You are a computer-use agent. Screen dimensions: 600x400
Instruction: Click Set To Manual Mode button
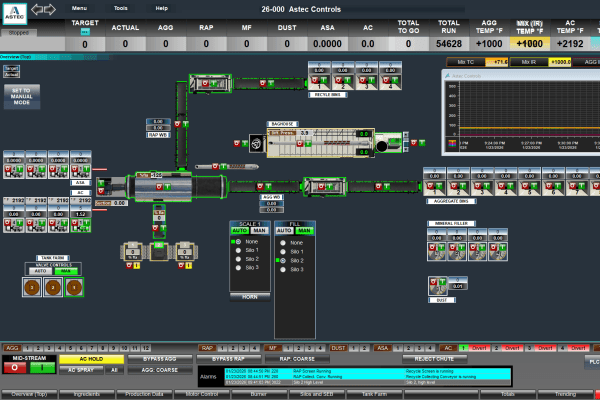22,96
